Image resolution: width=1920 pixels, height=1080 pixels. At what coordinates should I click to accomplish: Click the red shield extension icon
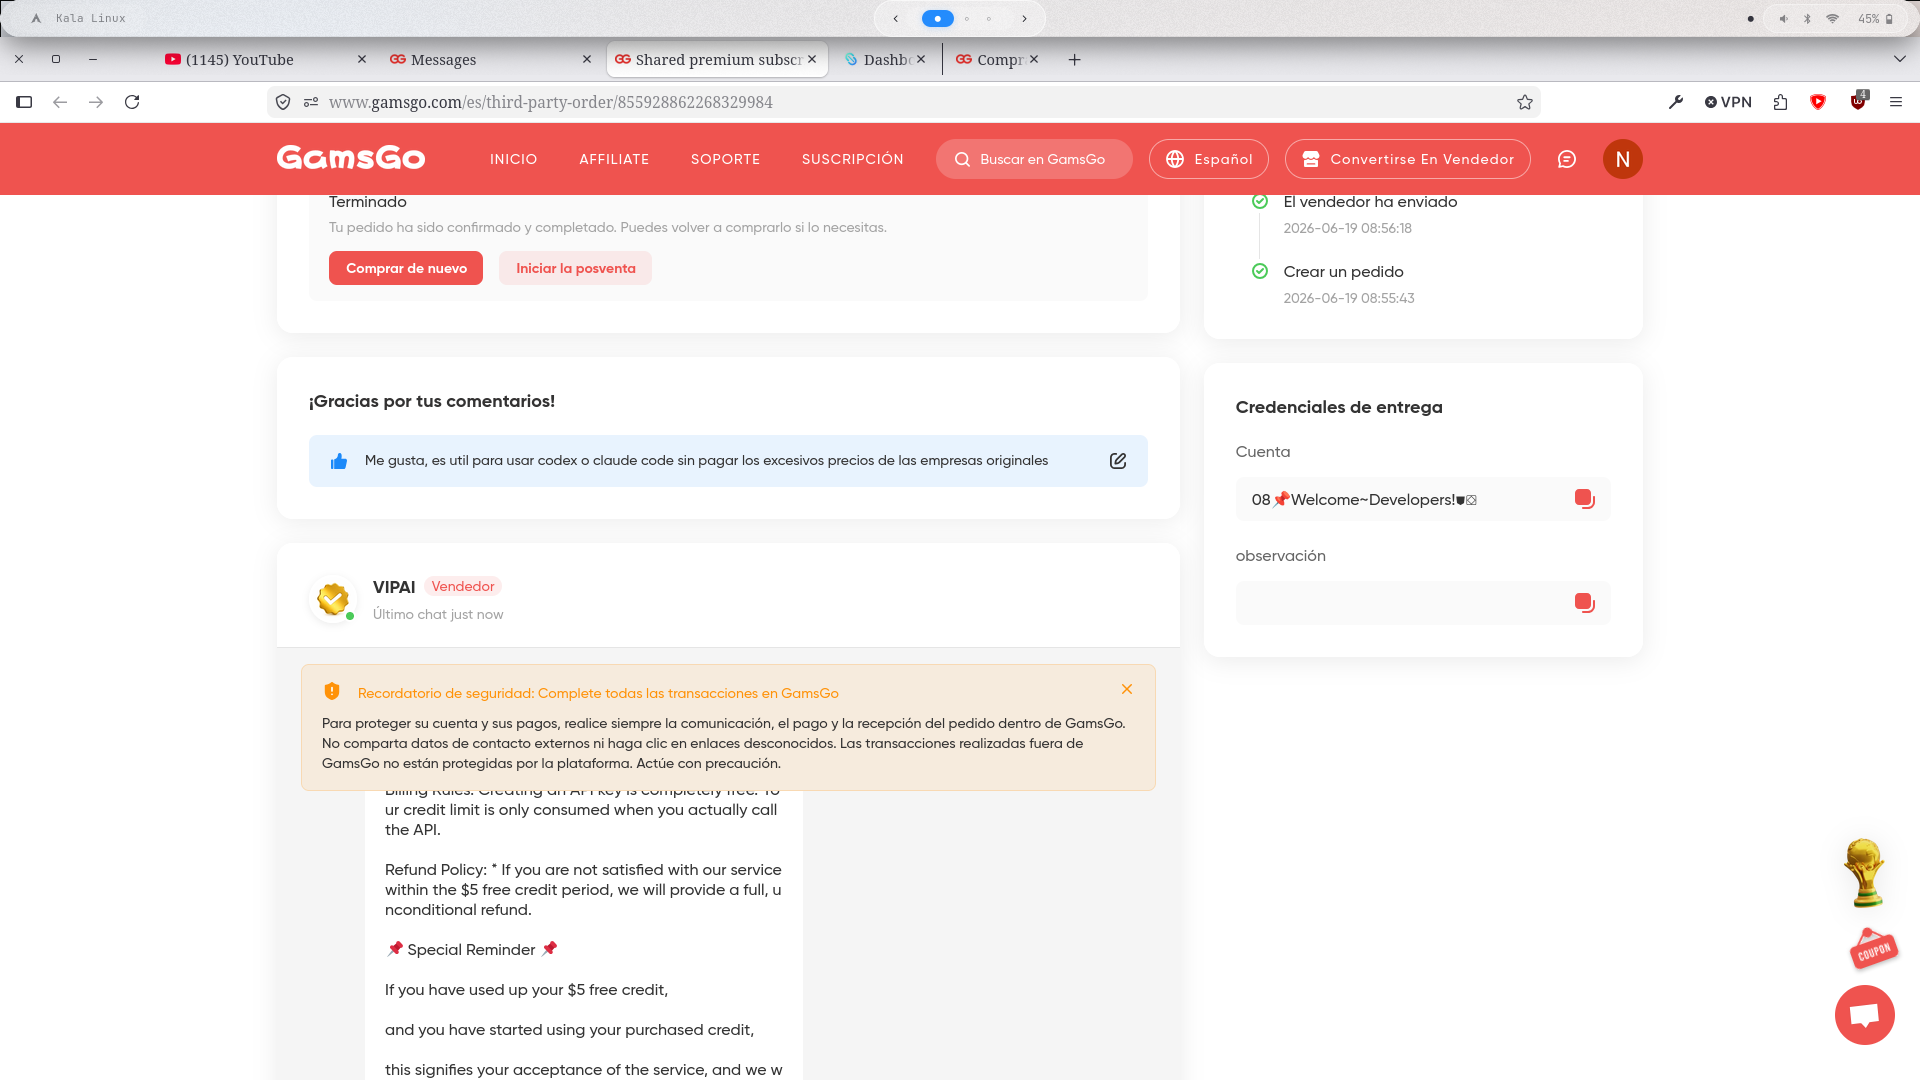coord(1818,102)
